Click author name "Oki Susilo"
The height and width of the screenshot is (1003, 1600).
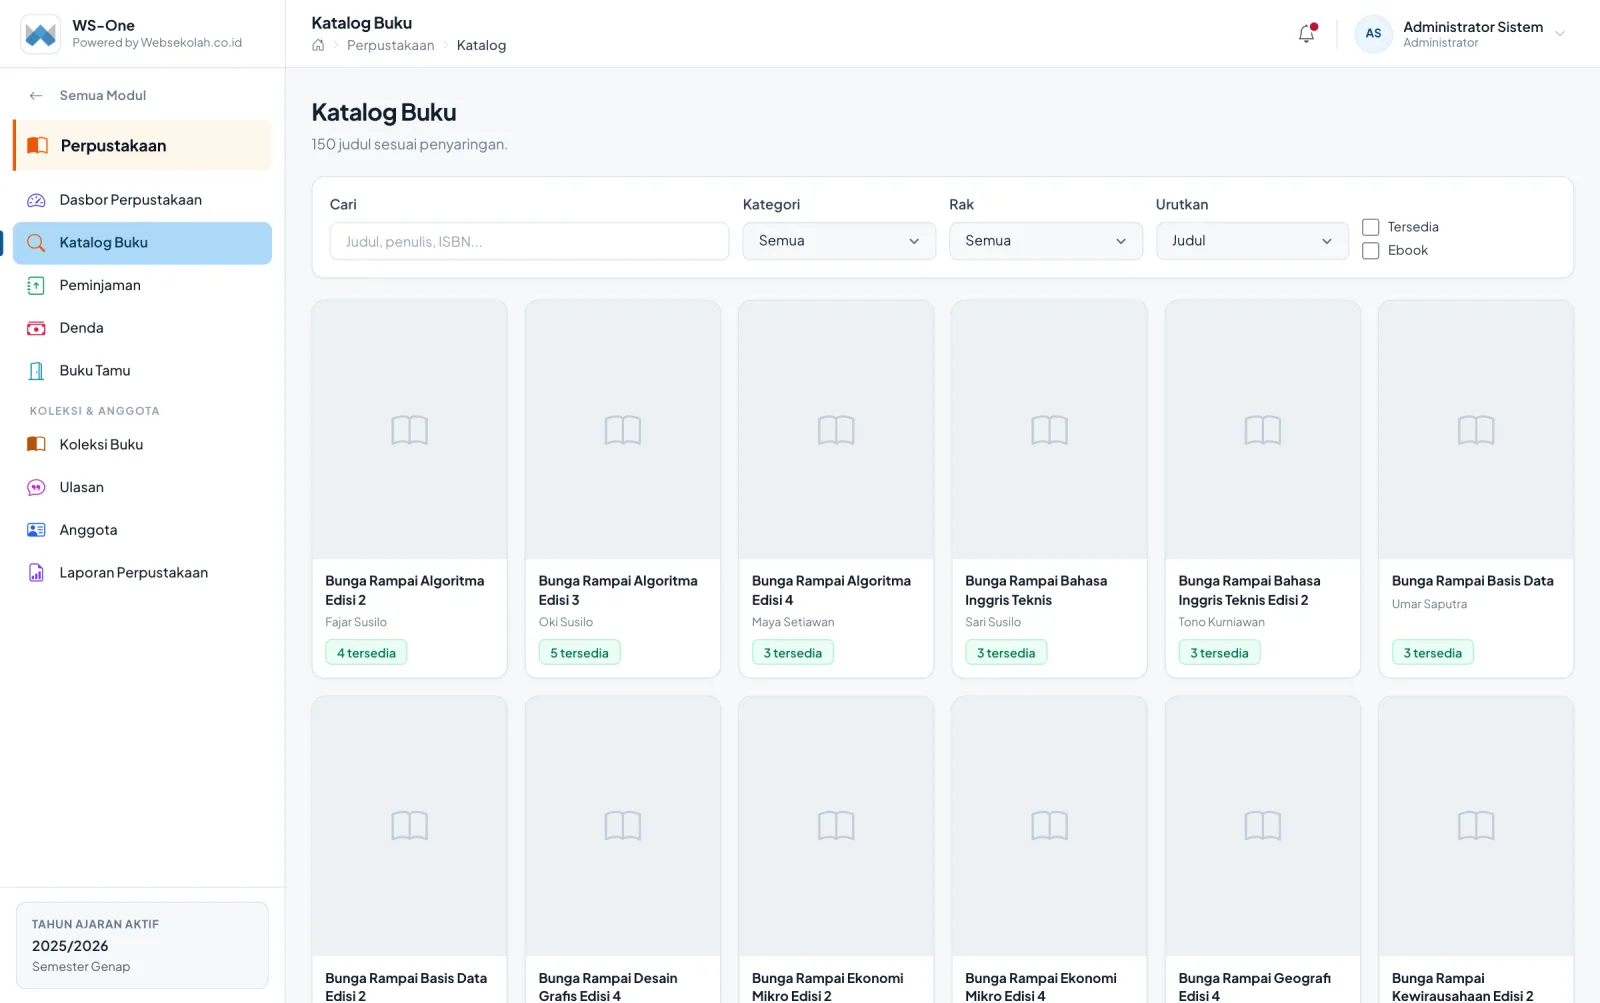566,622
